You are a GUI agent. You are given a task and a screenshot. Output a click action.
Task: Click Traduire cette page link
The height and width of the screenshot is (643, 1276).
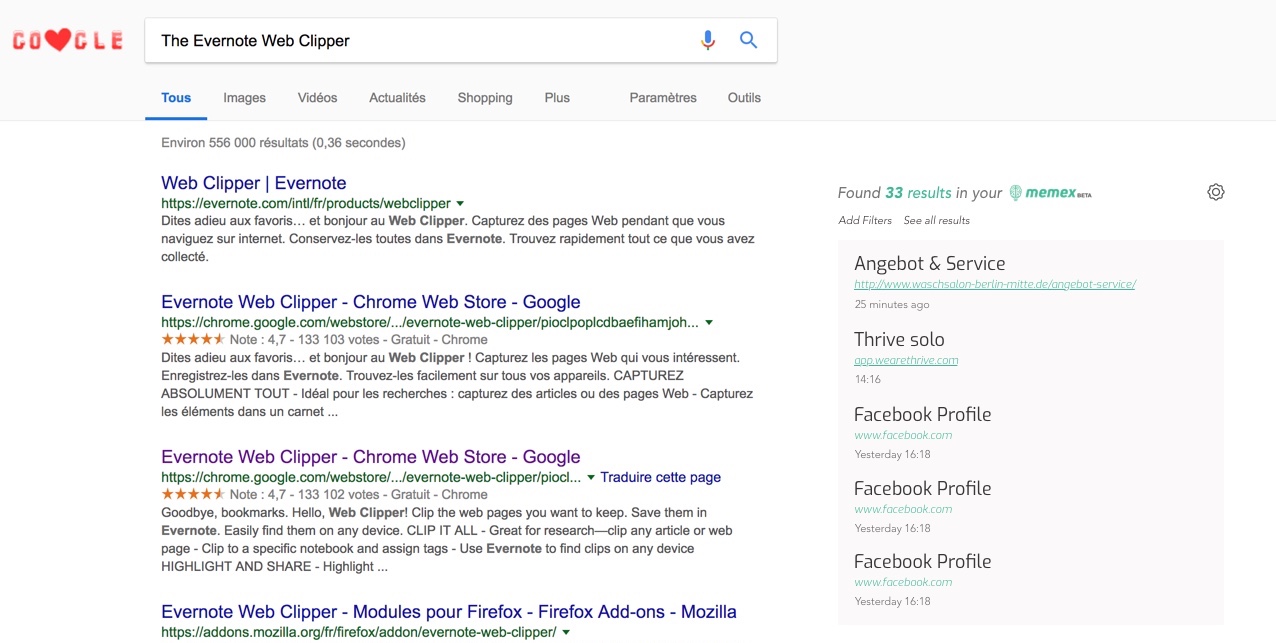click(661, 477)
